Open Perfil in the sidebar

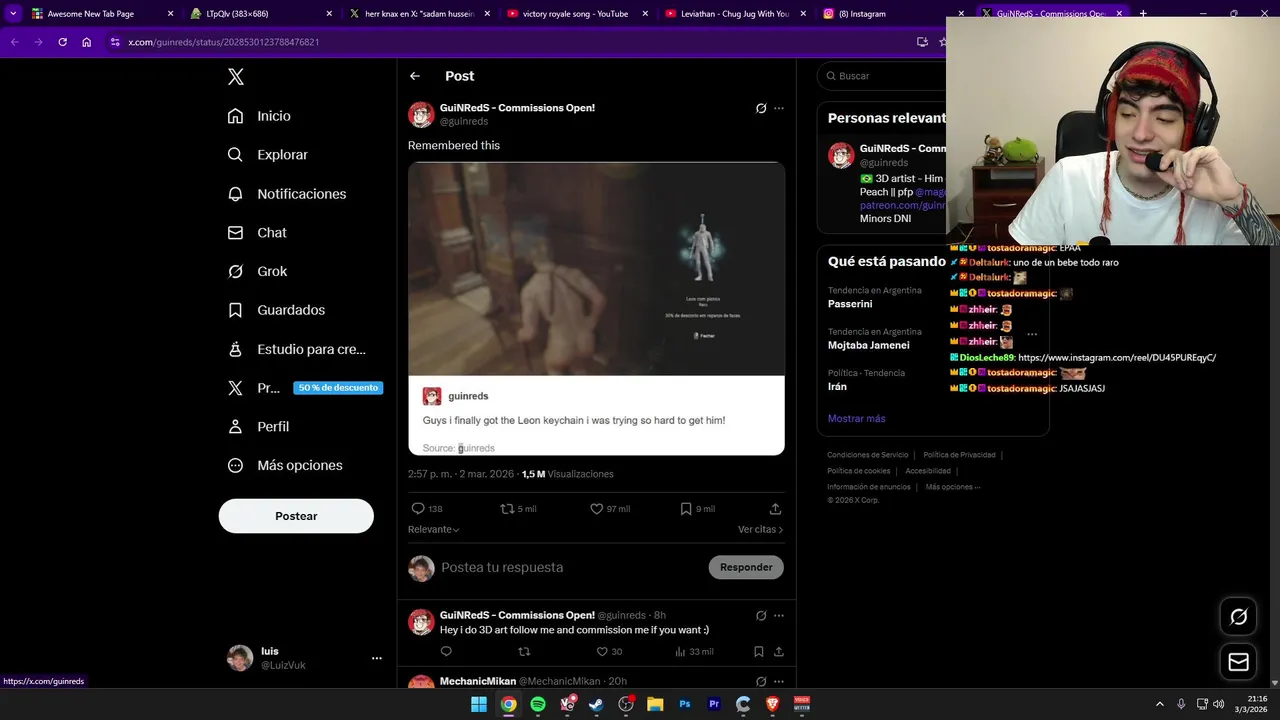pos(258,427)
